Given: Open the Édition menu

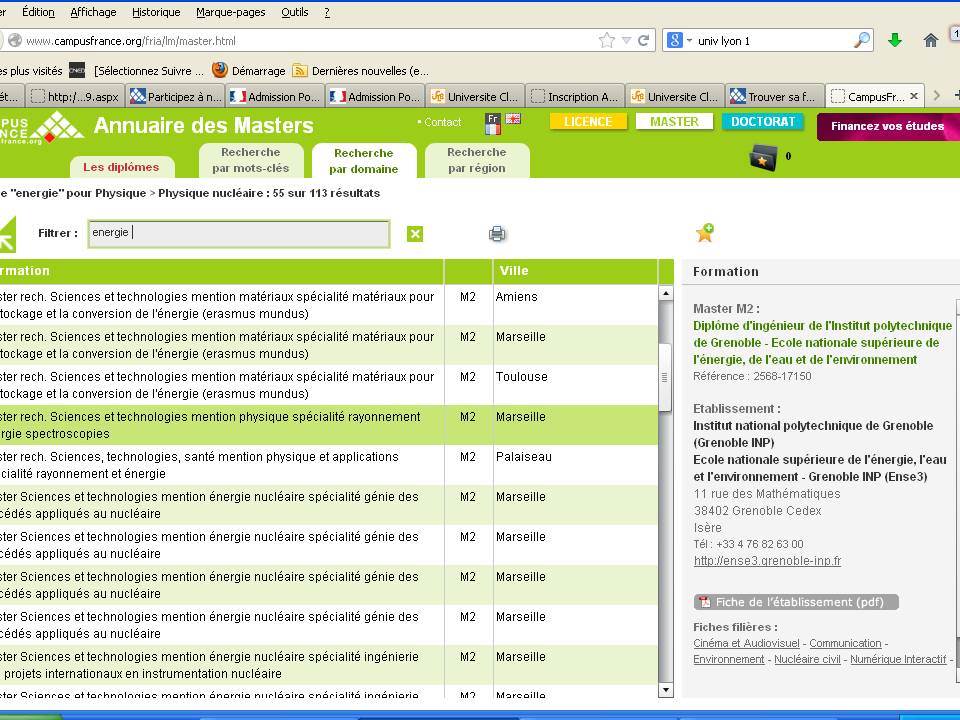Looking at the screenshot, I should (x=38, y=12).
